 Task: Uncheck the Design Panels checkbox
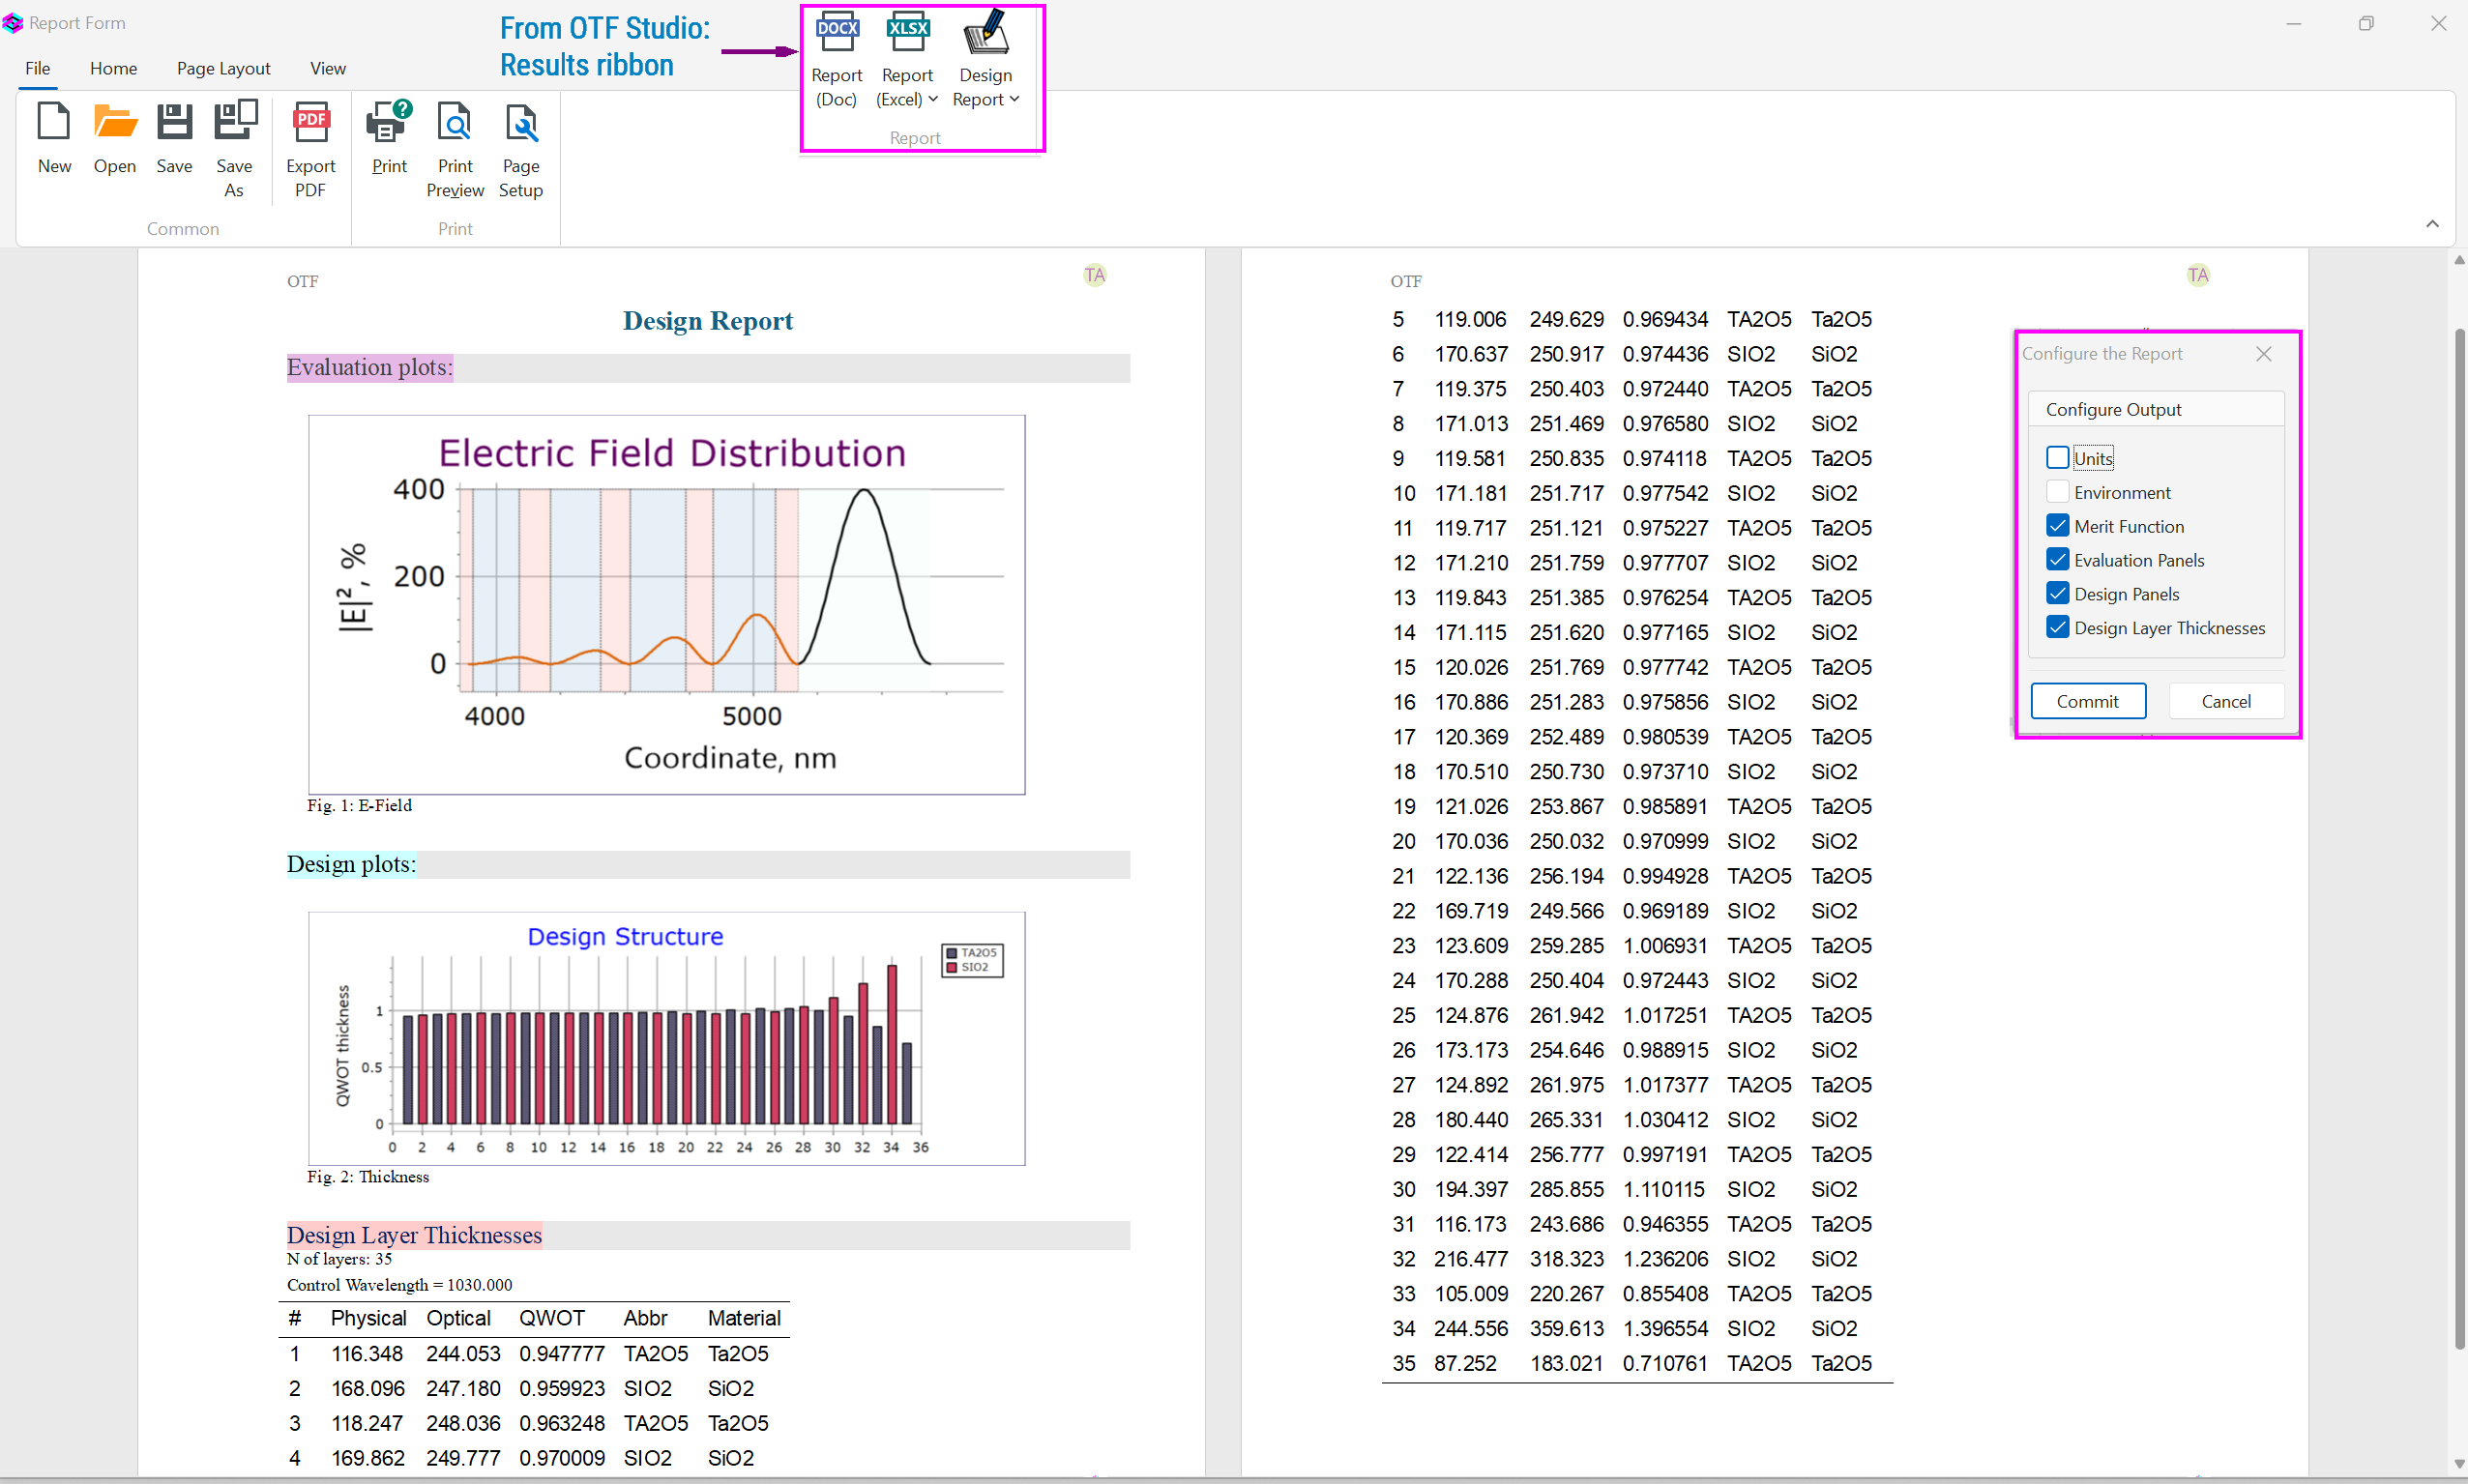click(2058, 594)
